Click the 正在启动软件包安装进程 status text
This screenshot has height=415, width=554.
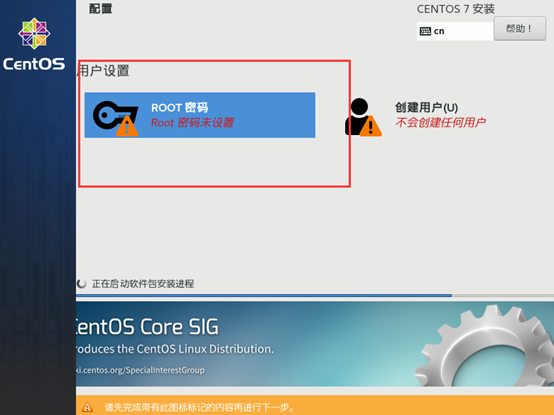click(143, 284)
